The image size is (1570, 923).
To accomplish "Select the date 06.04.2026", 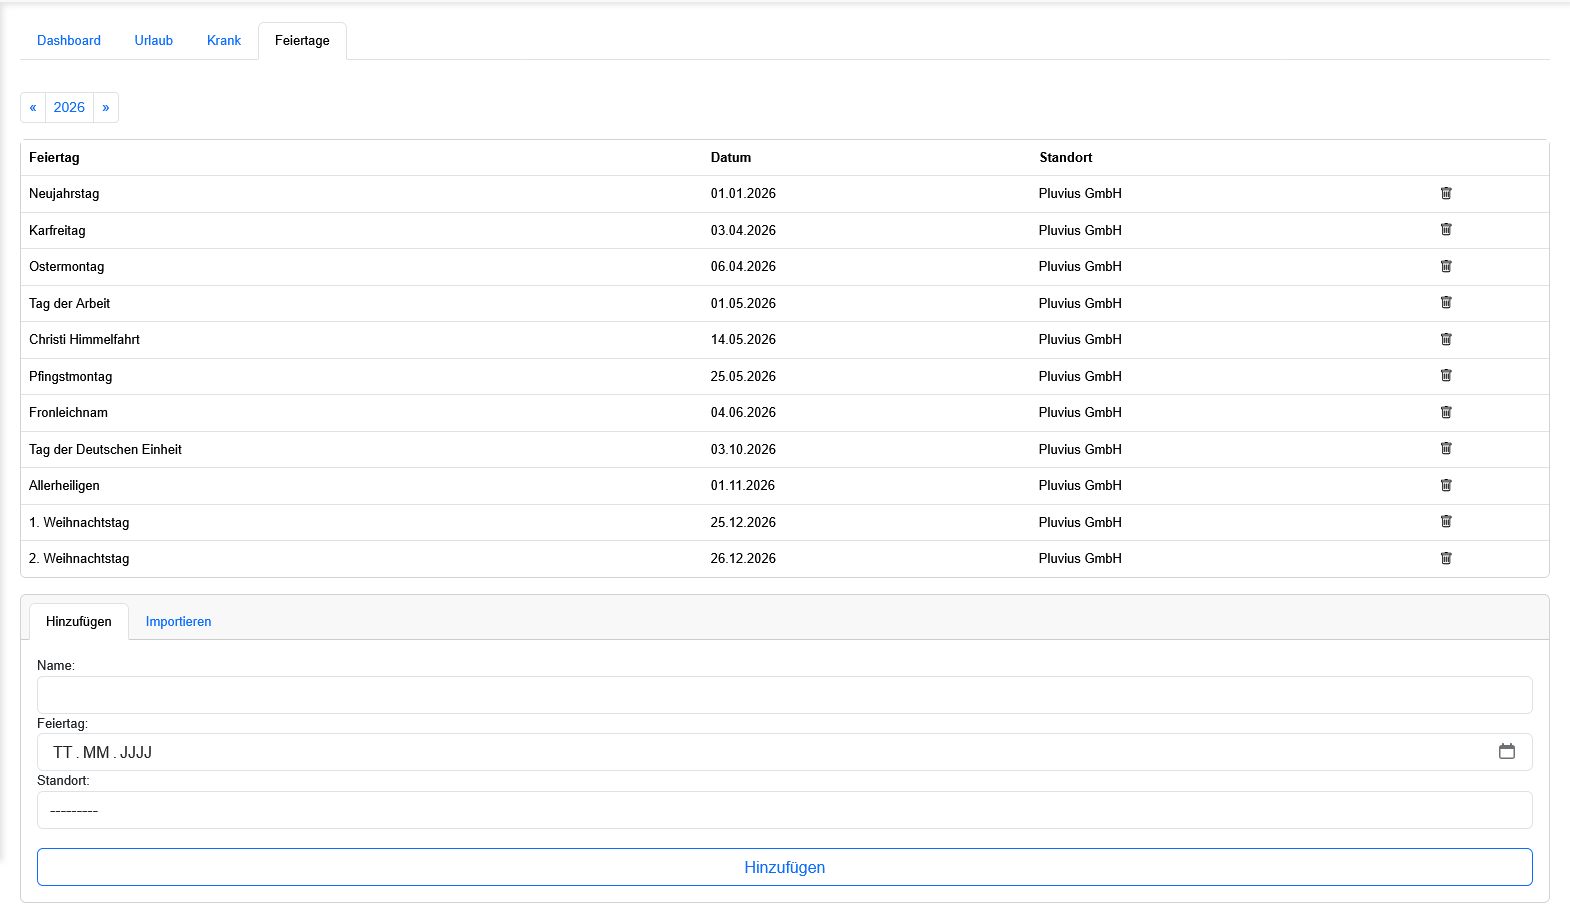I will point(743,266).
